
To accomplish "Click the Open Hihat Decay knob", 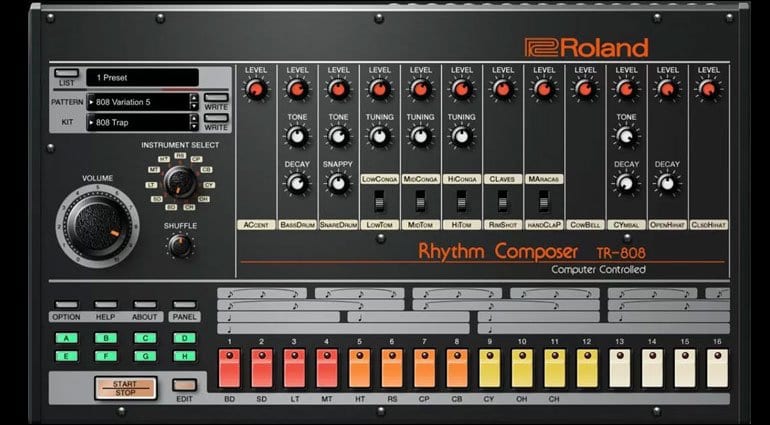I will coord(667,183).
